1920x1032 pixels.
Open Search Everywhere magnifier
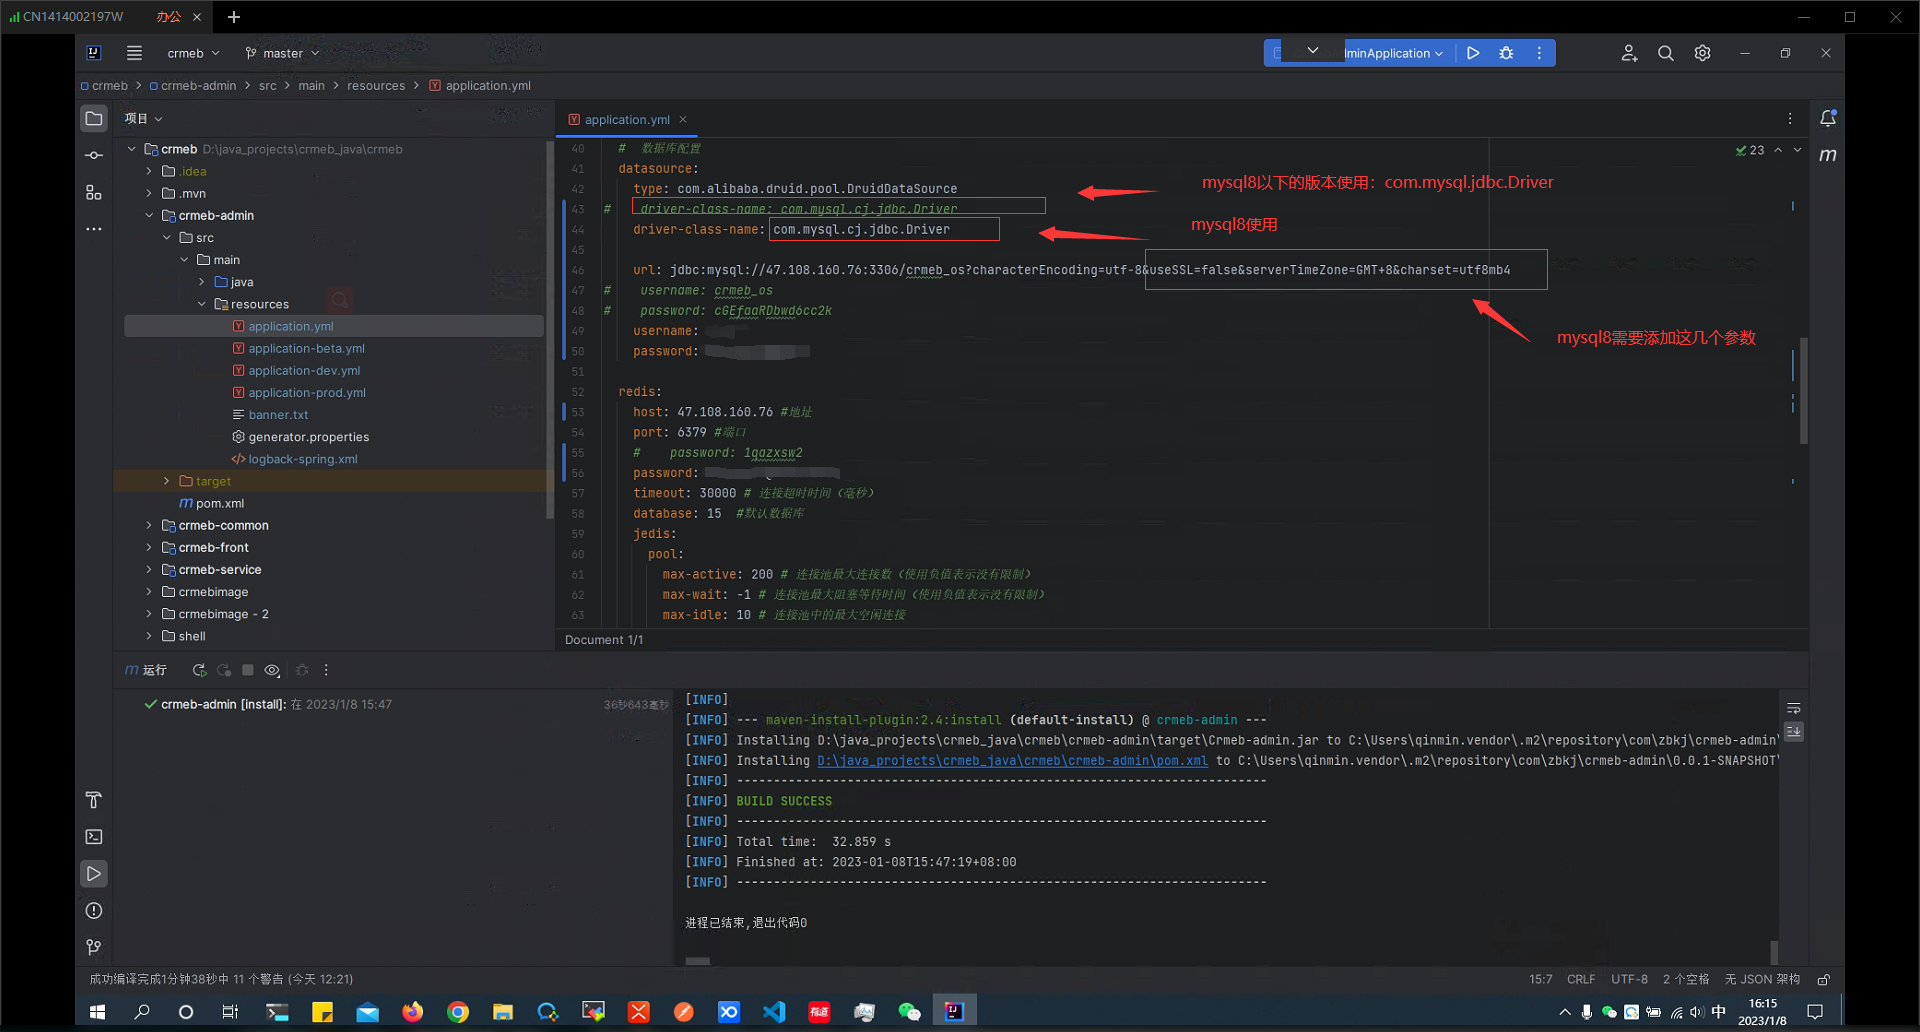pos(1666,53)
